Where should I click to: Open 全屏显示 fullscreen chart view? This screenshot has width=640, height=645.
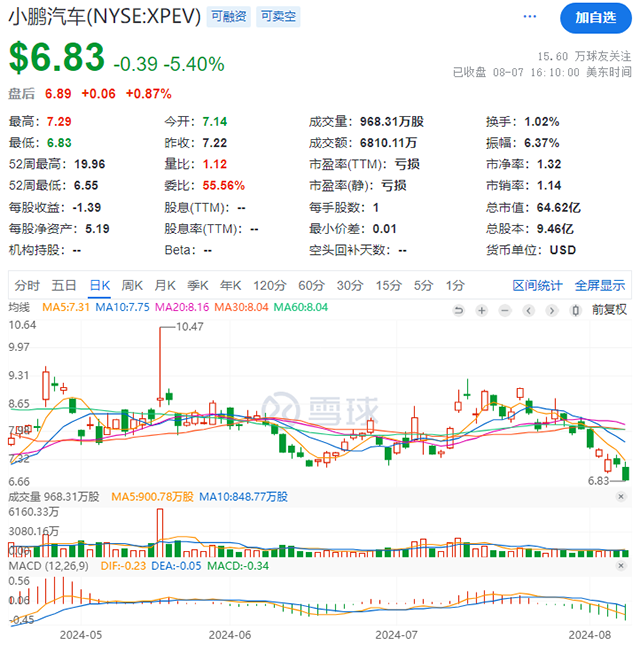click(x=600, y=285)
